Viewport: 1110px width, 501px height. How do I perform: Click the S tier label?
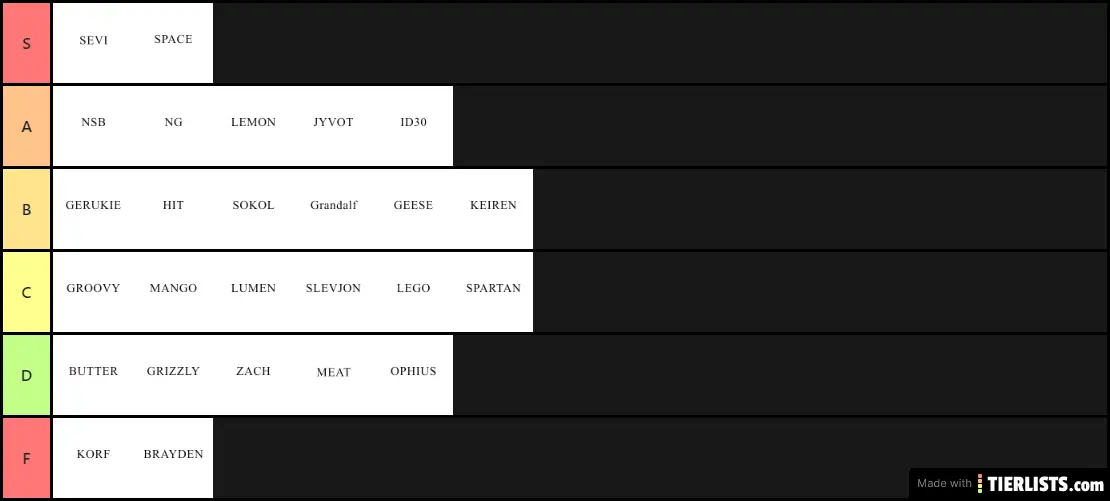coord(26,43)
